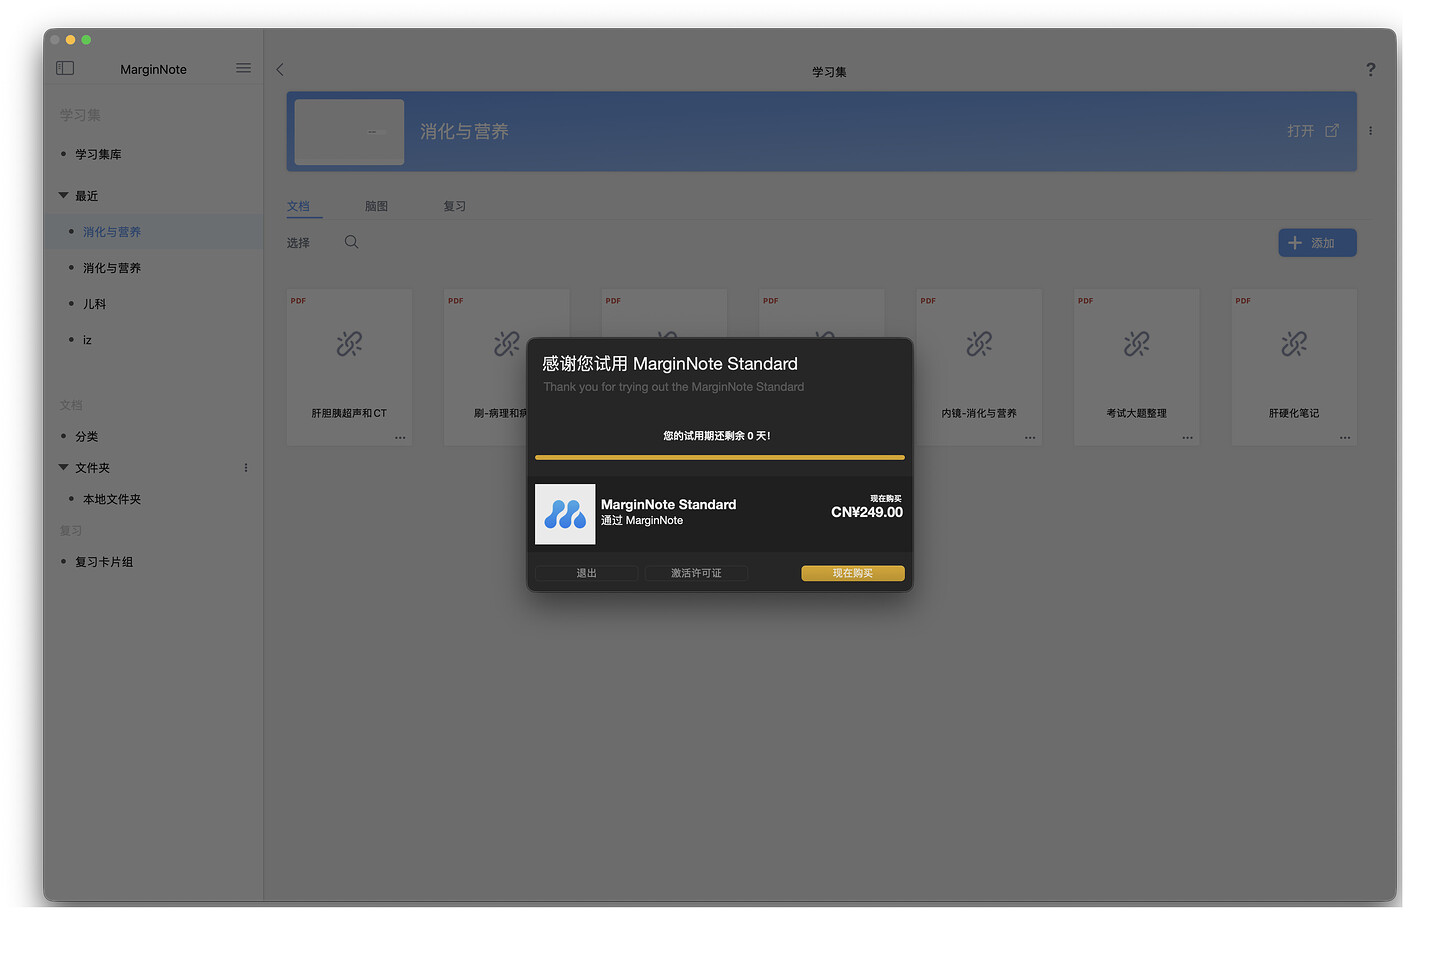Open more options for 肝胆胰超声和CT card
Image resolution: width=1440 pixels, height=959 pixels.
click(400, 438)
